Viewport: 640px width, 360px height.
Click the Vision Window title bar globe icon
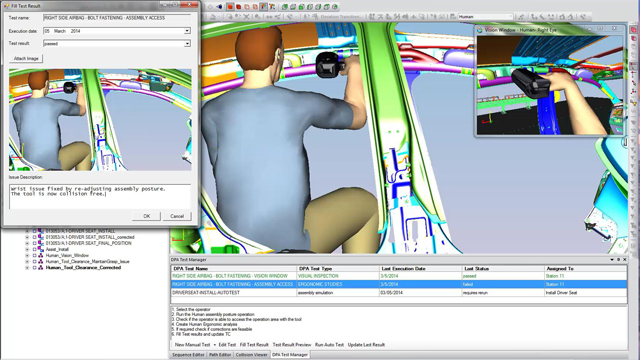(480, 30)
